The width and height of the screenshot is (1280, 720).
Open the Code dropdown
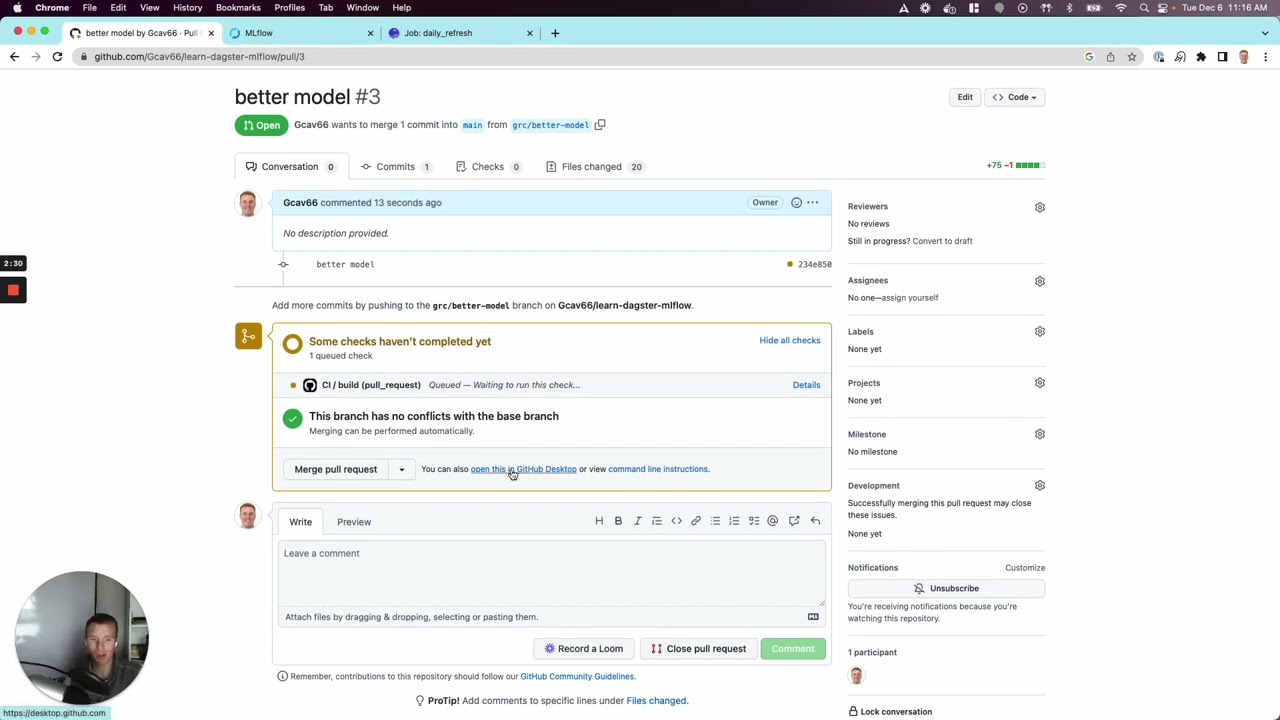point(1014,97)
